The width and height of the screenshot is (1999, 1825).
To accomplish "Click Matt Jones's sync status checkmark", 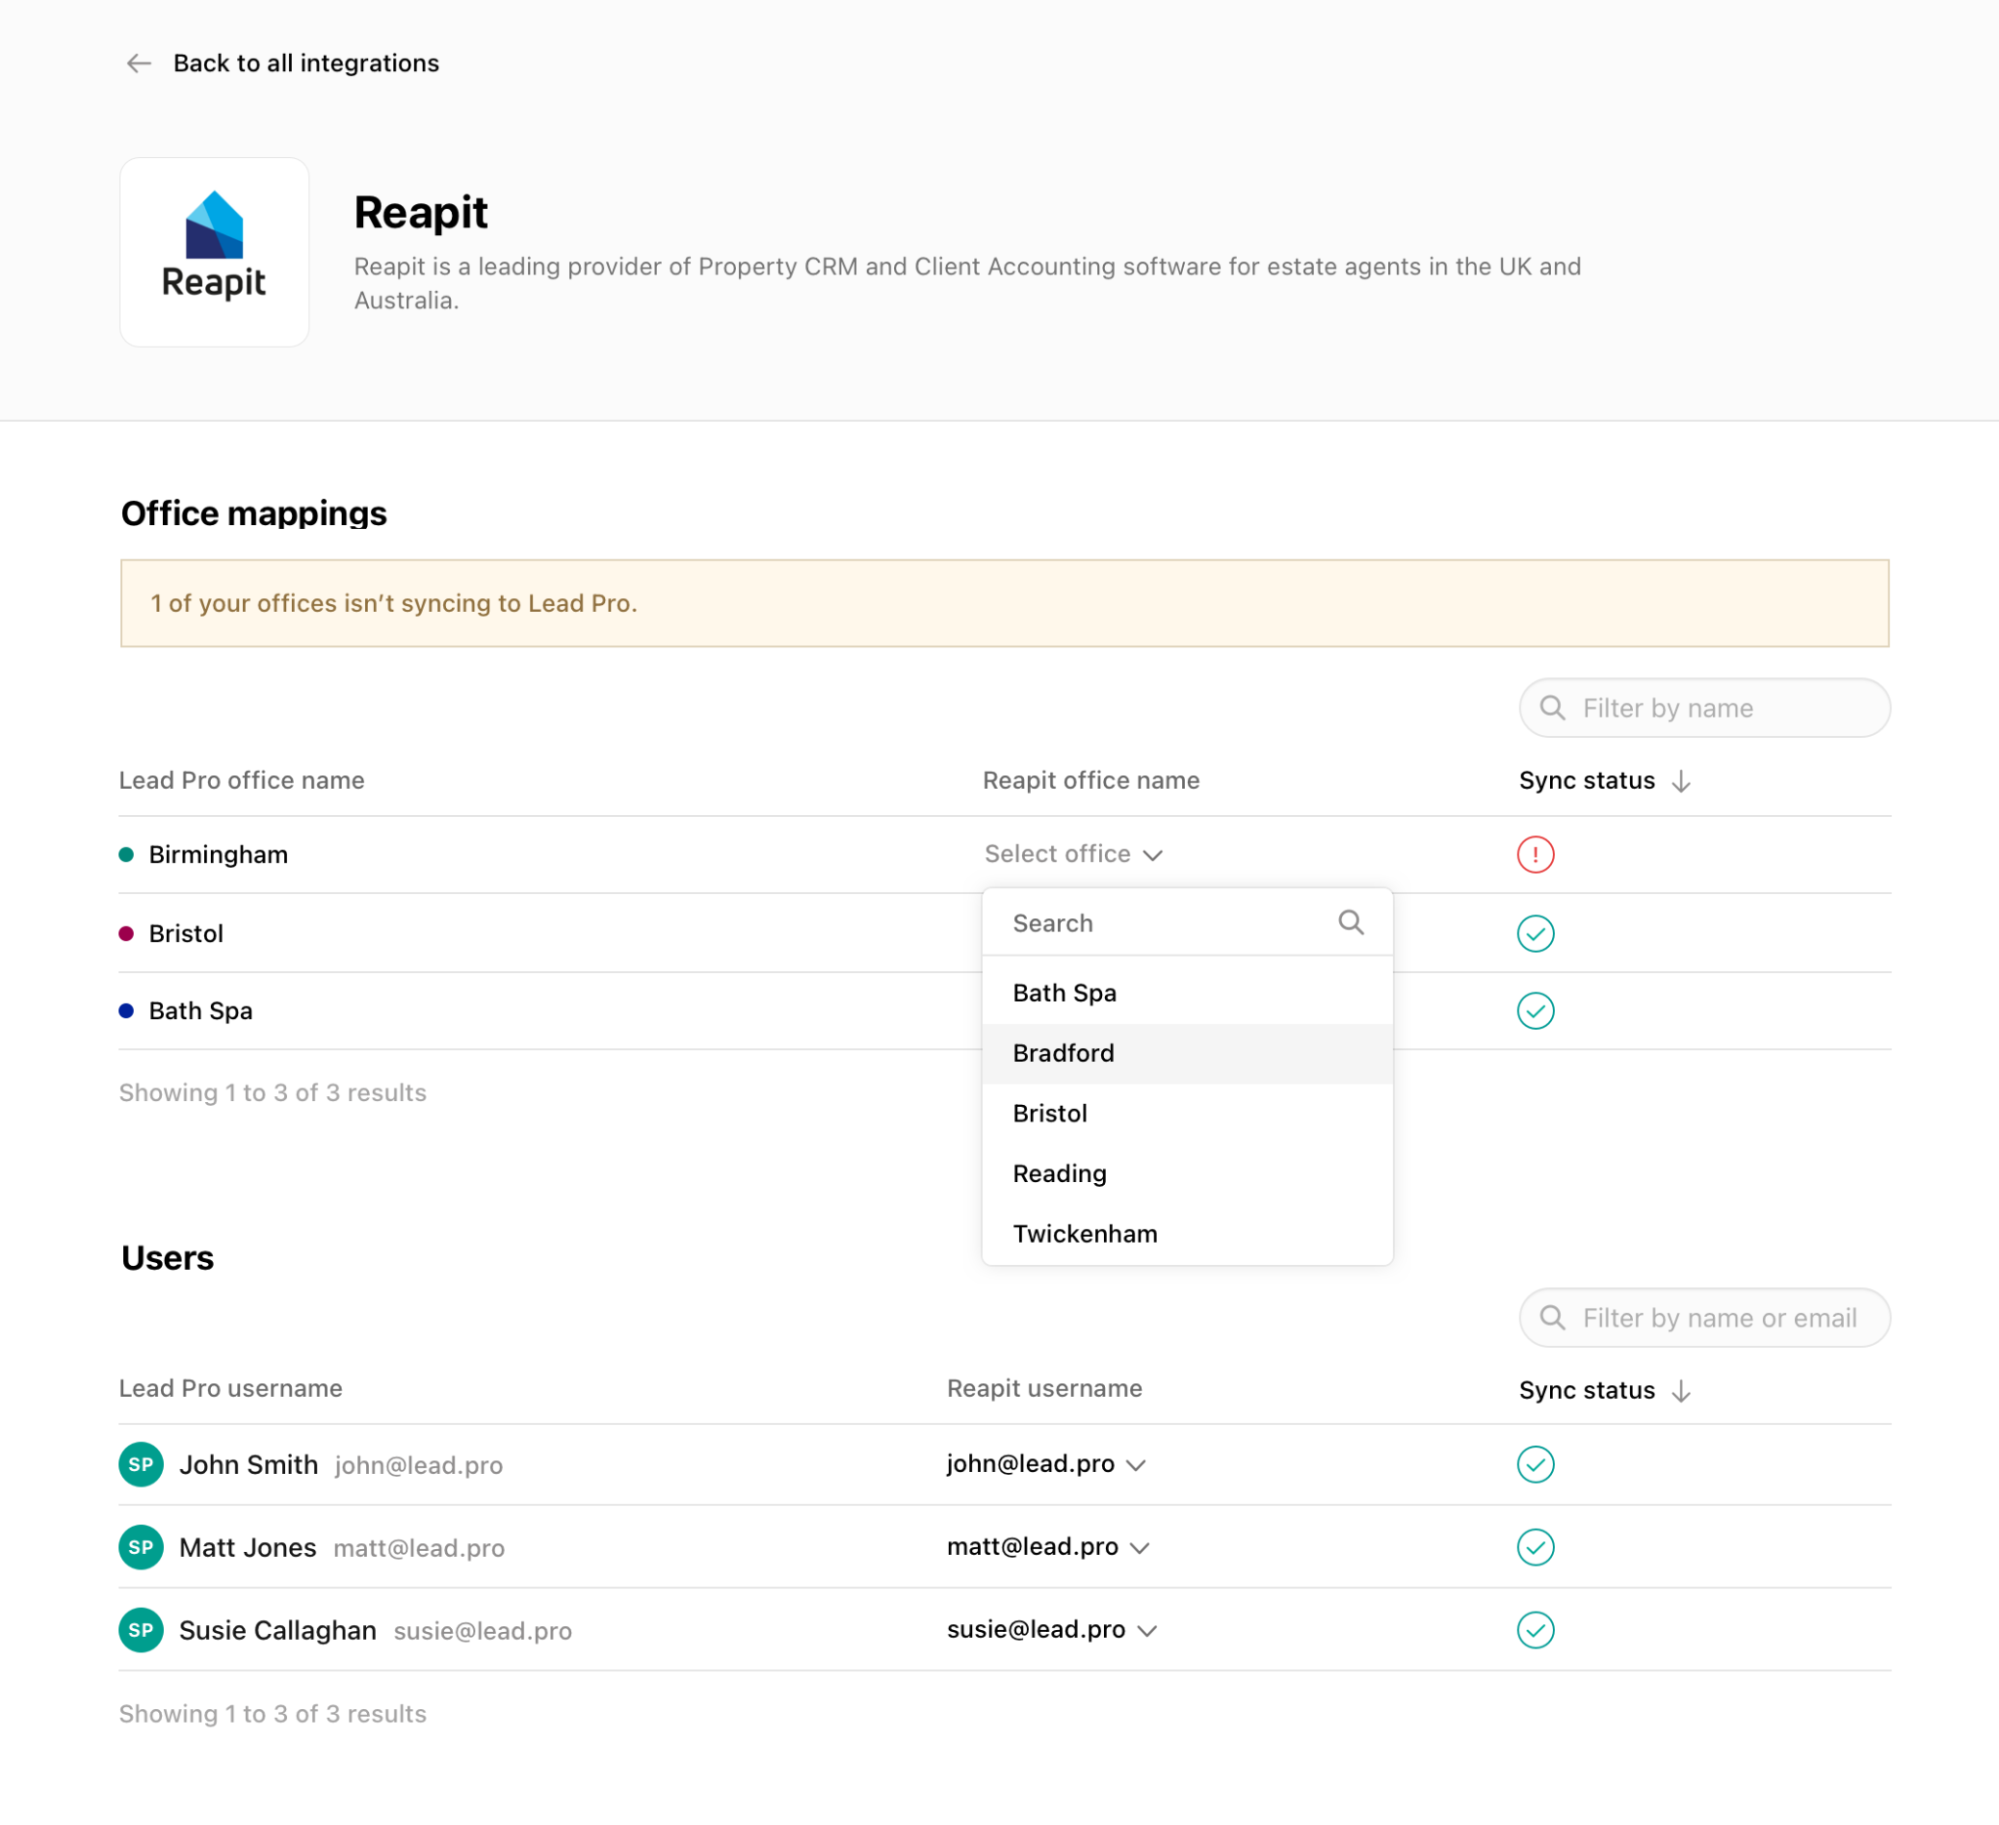I will coord(1535,1547).
